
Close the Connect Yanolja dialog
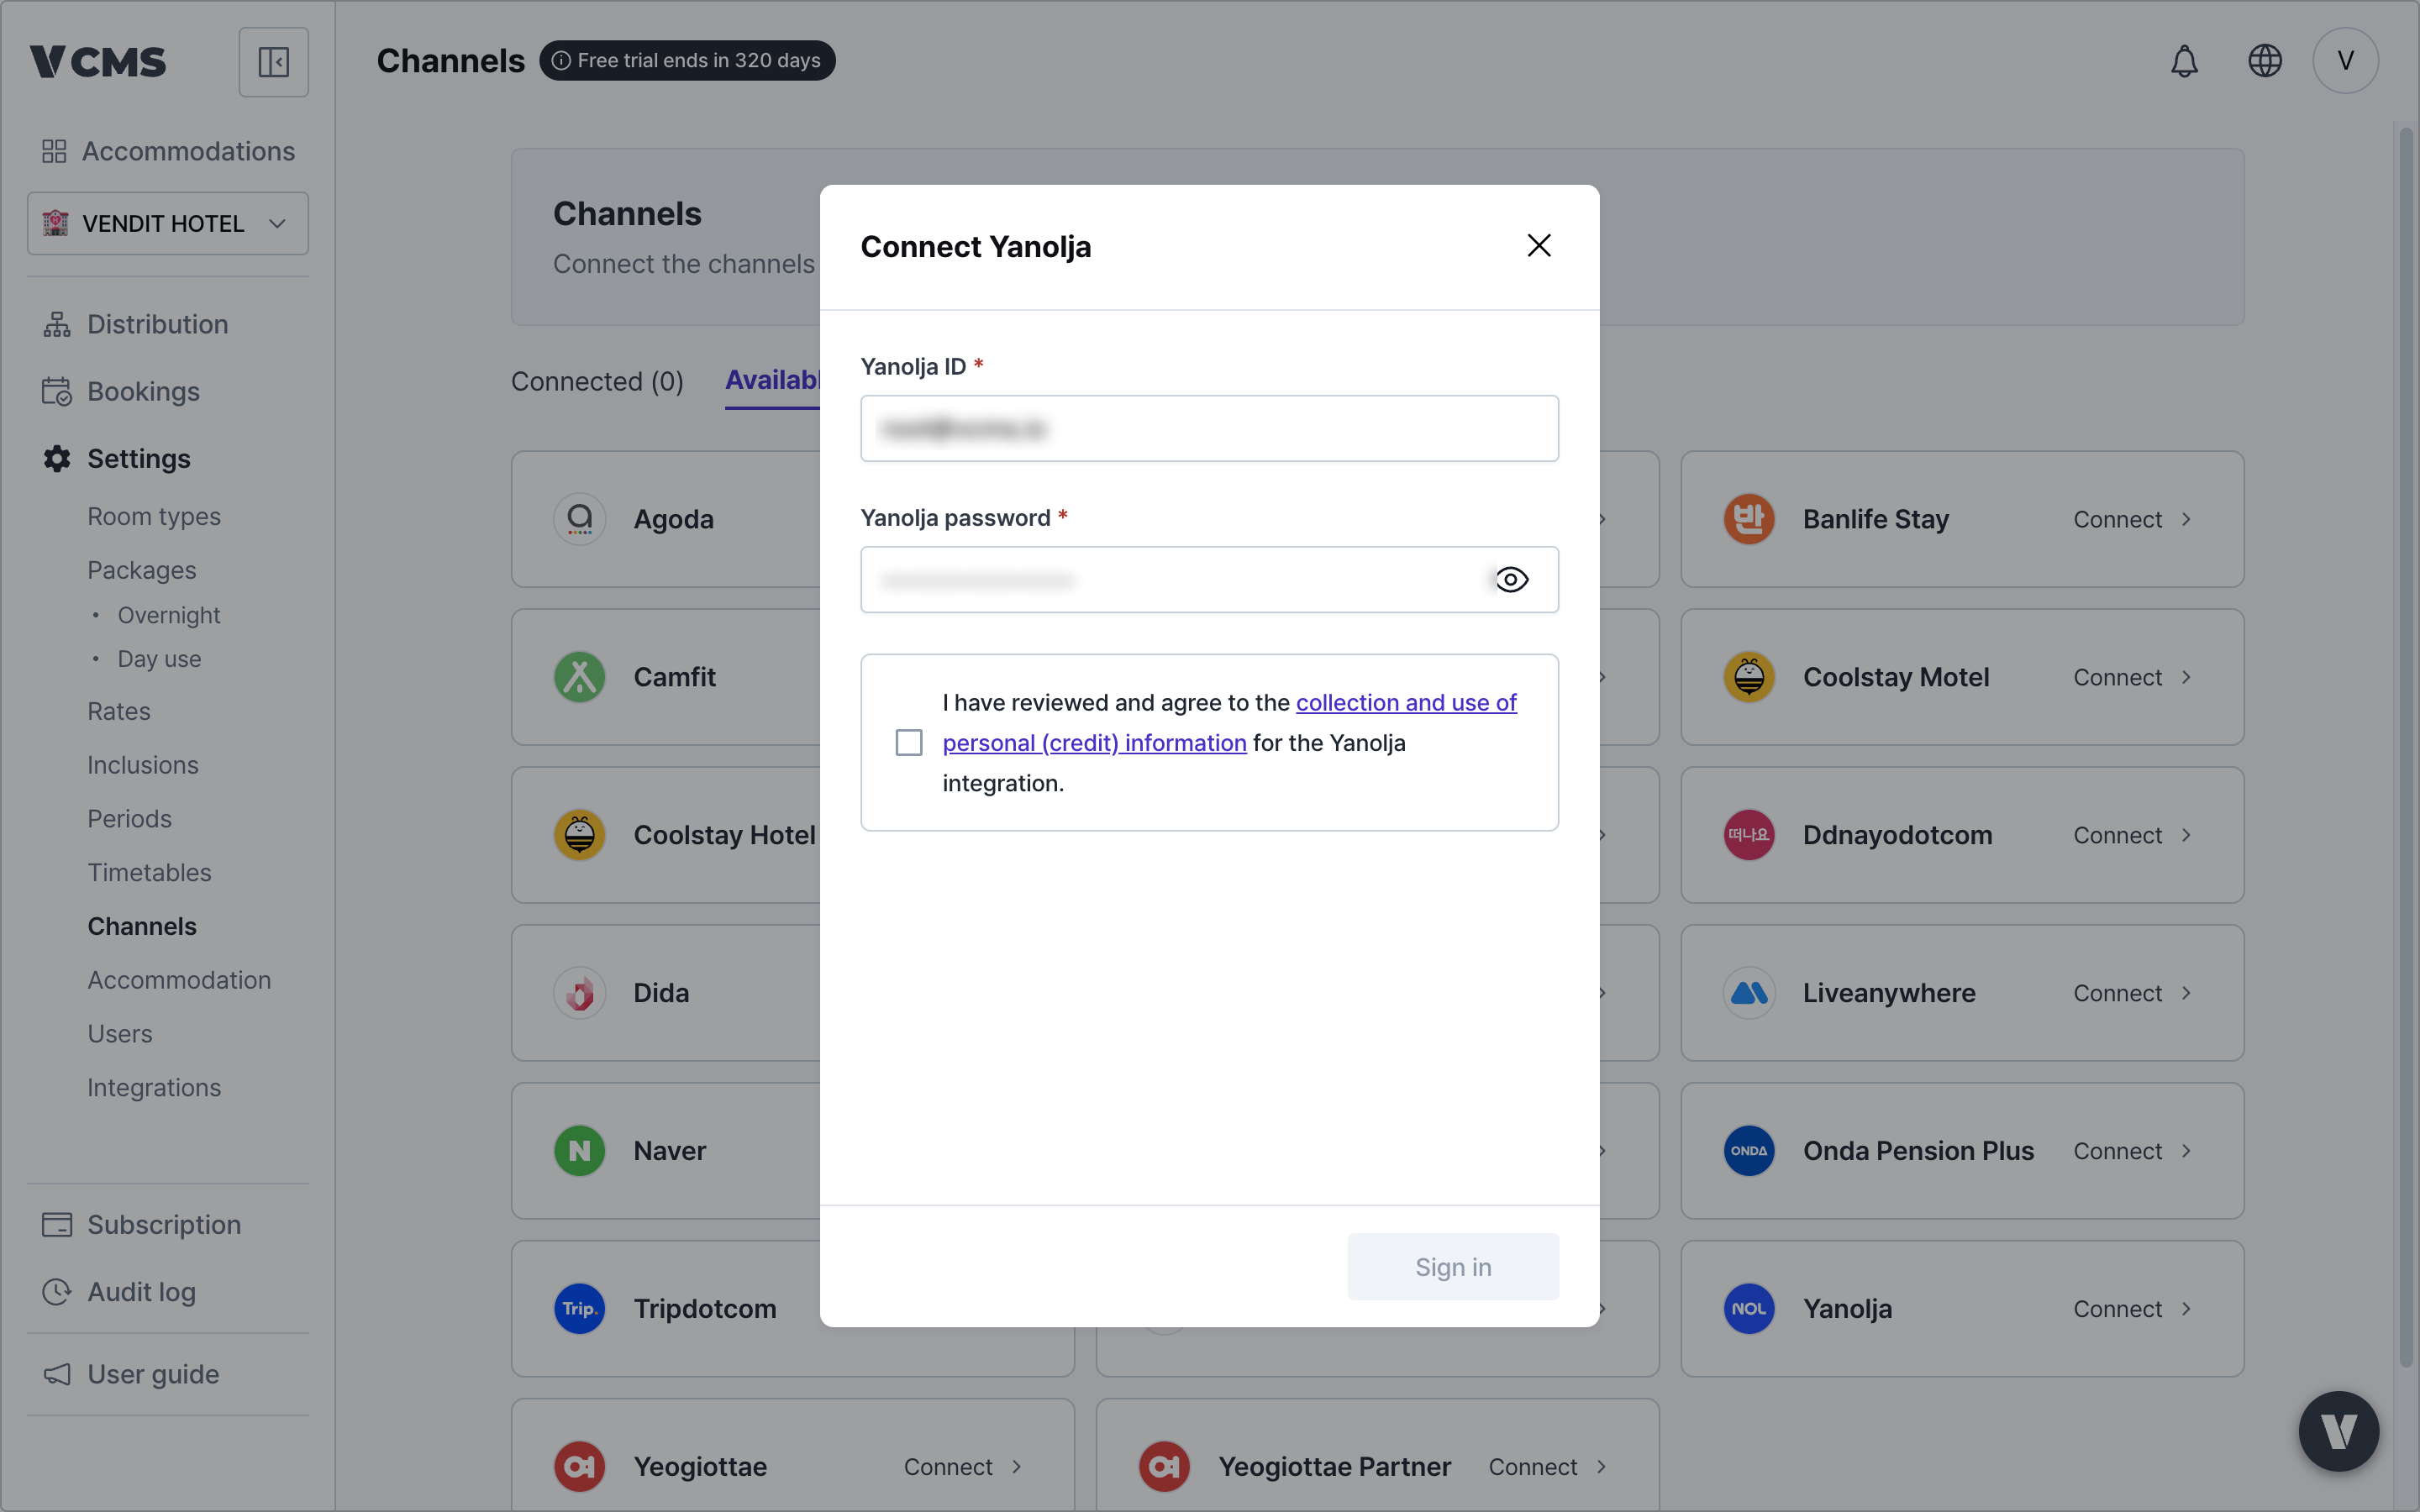point(1539,246)
